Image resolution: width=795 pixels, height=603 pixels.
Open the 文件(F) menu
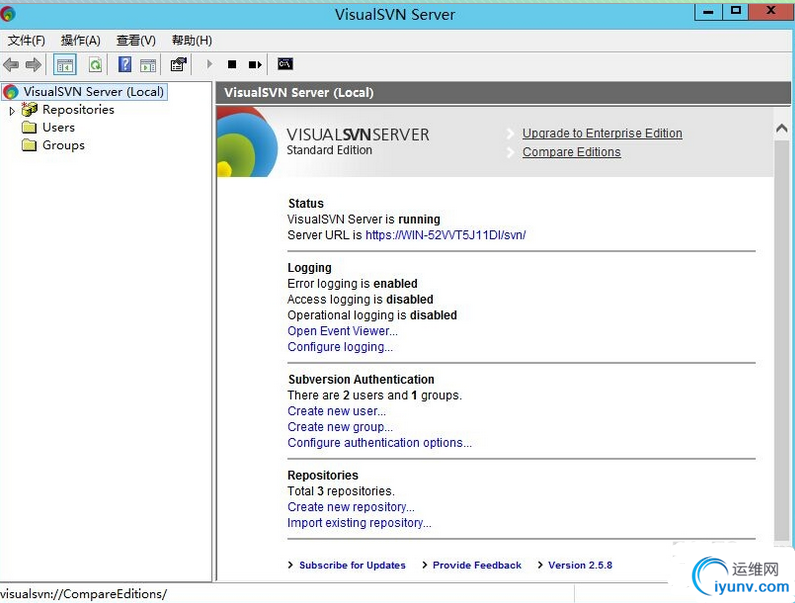point(26,41)
